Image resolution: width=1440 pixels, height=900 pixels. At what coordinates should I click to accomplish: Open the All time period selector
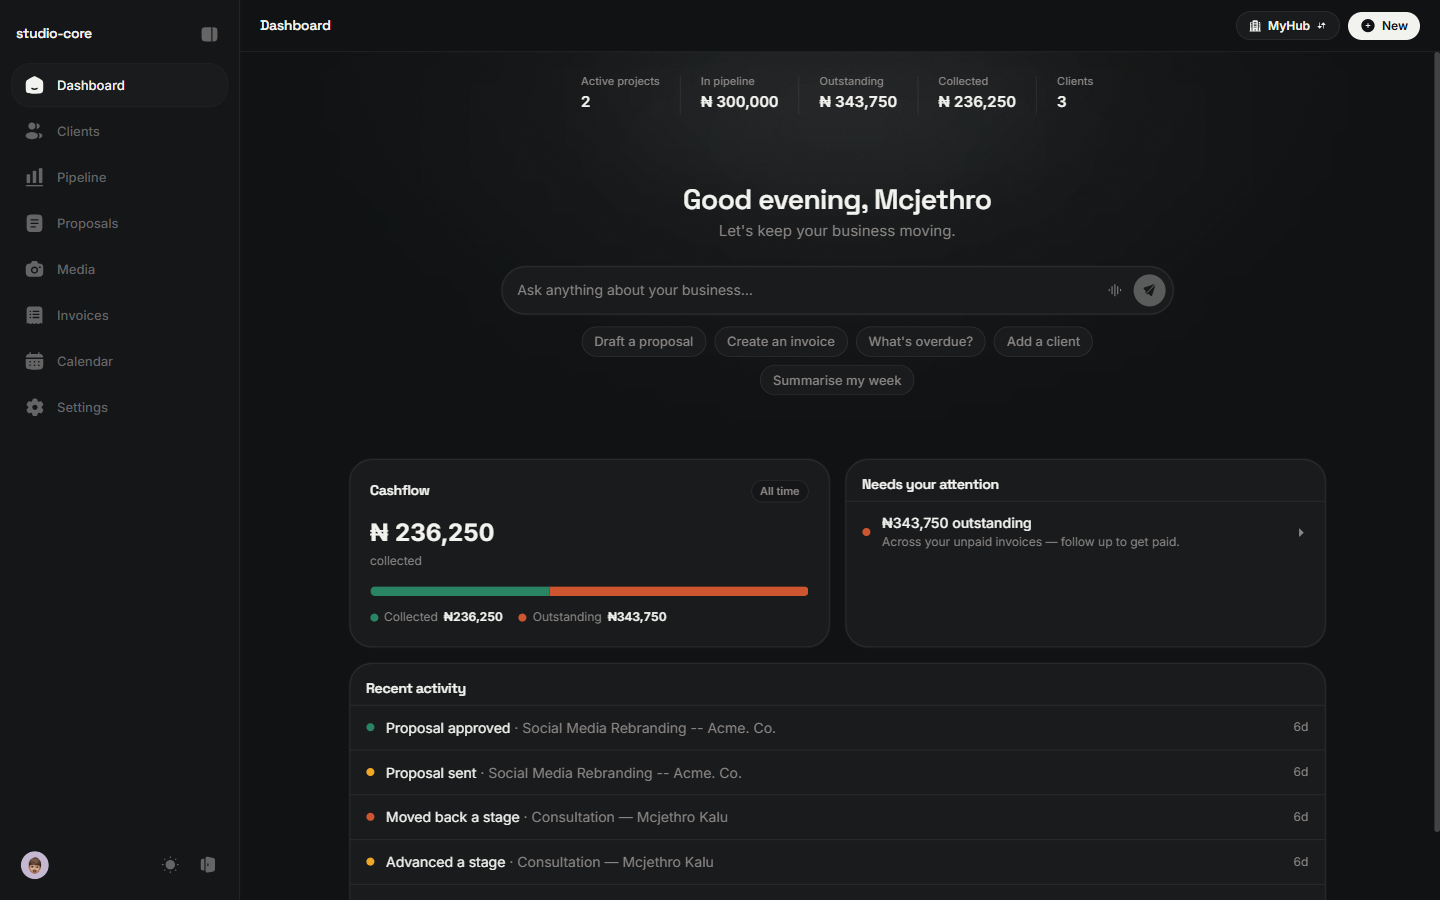[779, 491]
